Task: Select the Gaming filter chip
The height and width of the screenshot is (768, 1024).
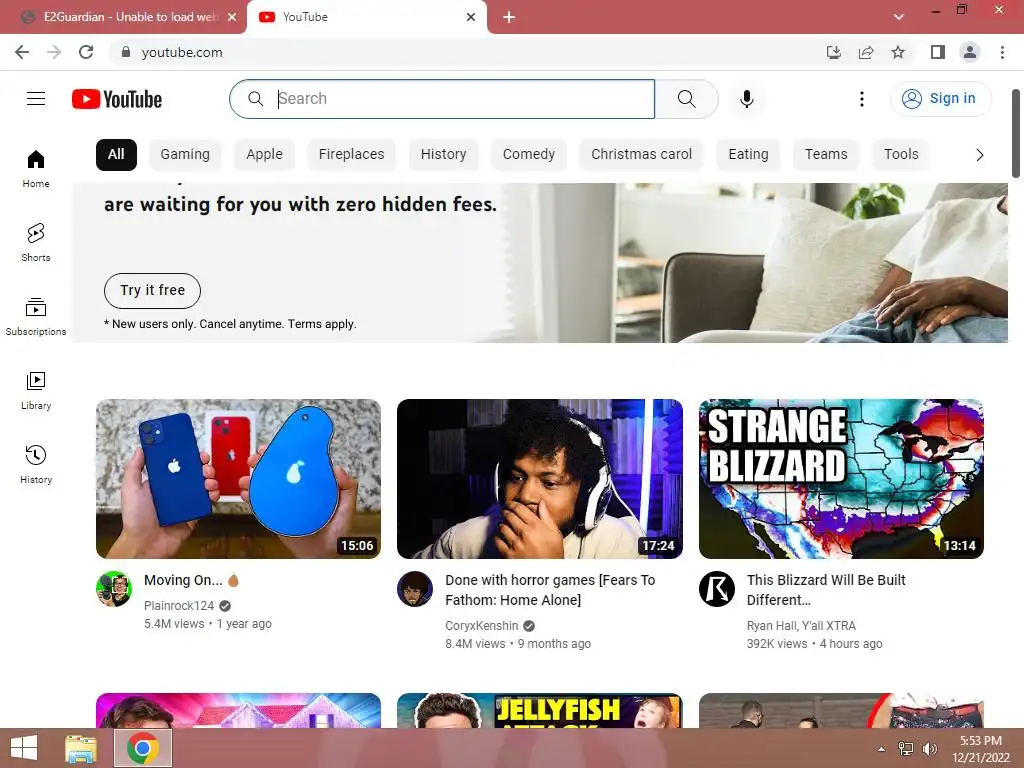Action: coord(185,155)
